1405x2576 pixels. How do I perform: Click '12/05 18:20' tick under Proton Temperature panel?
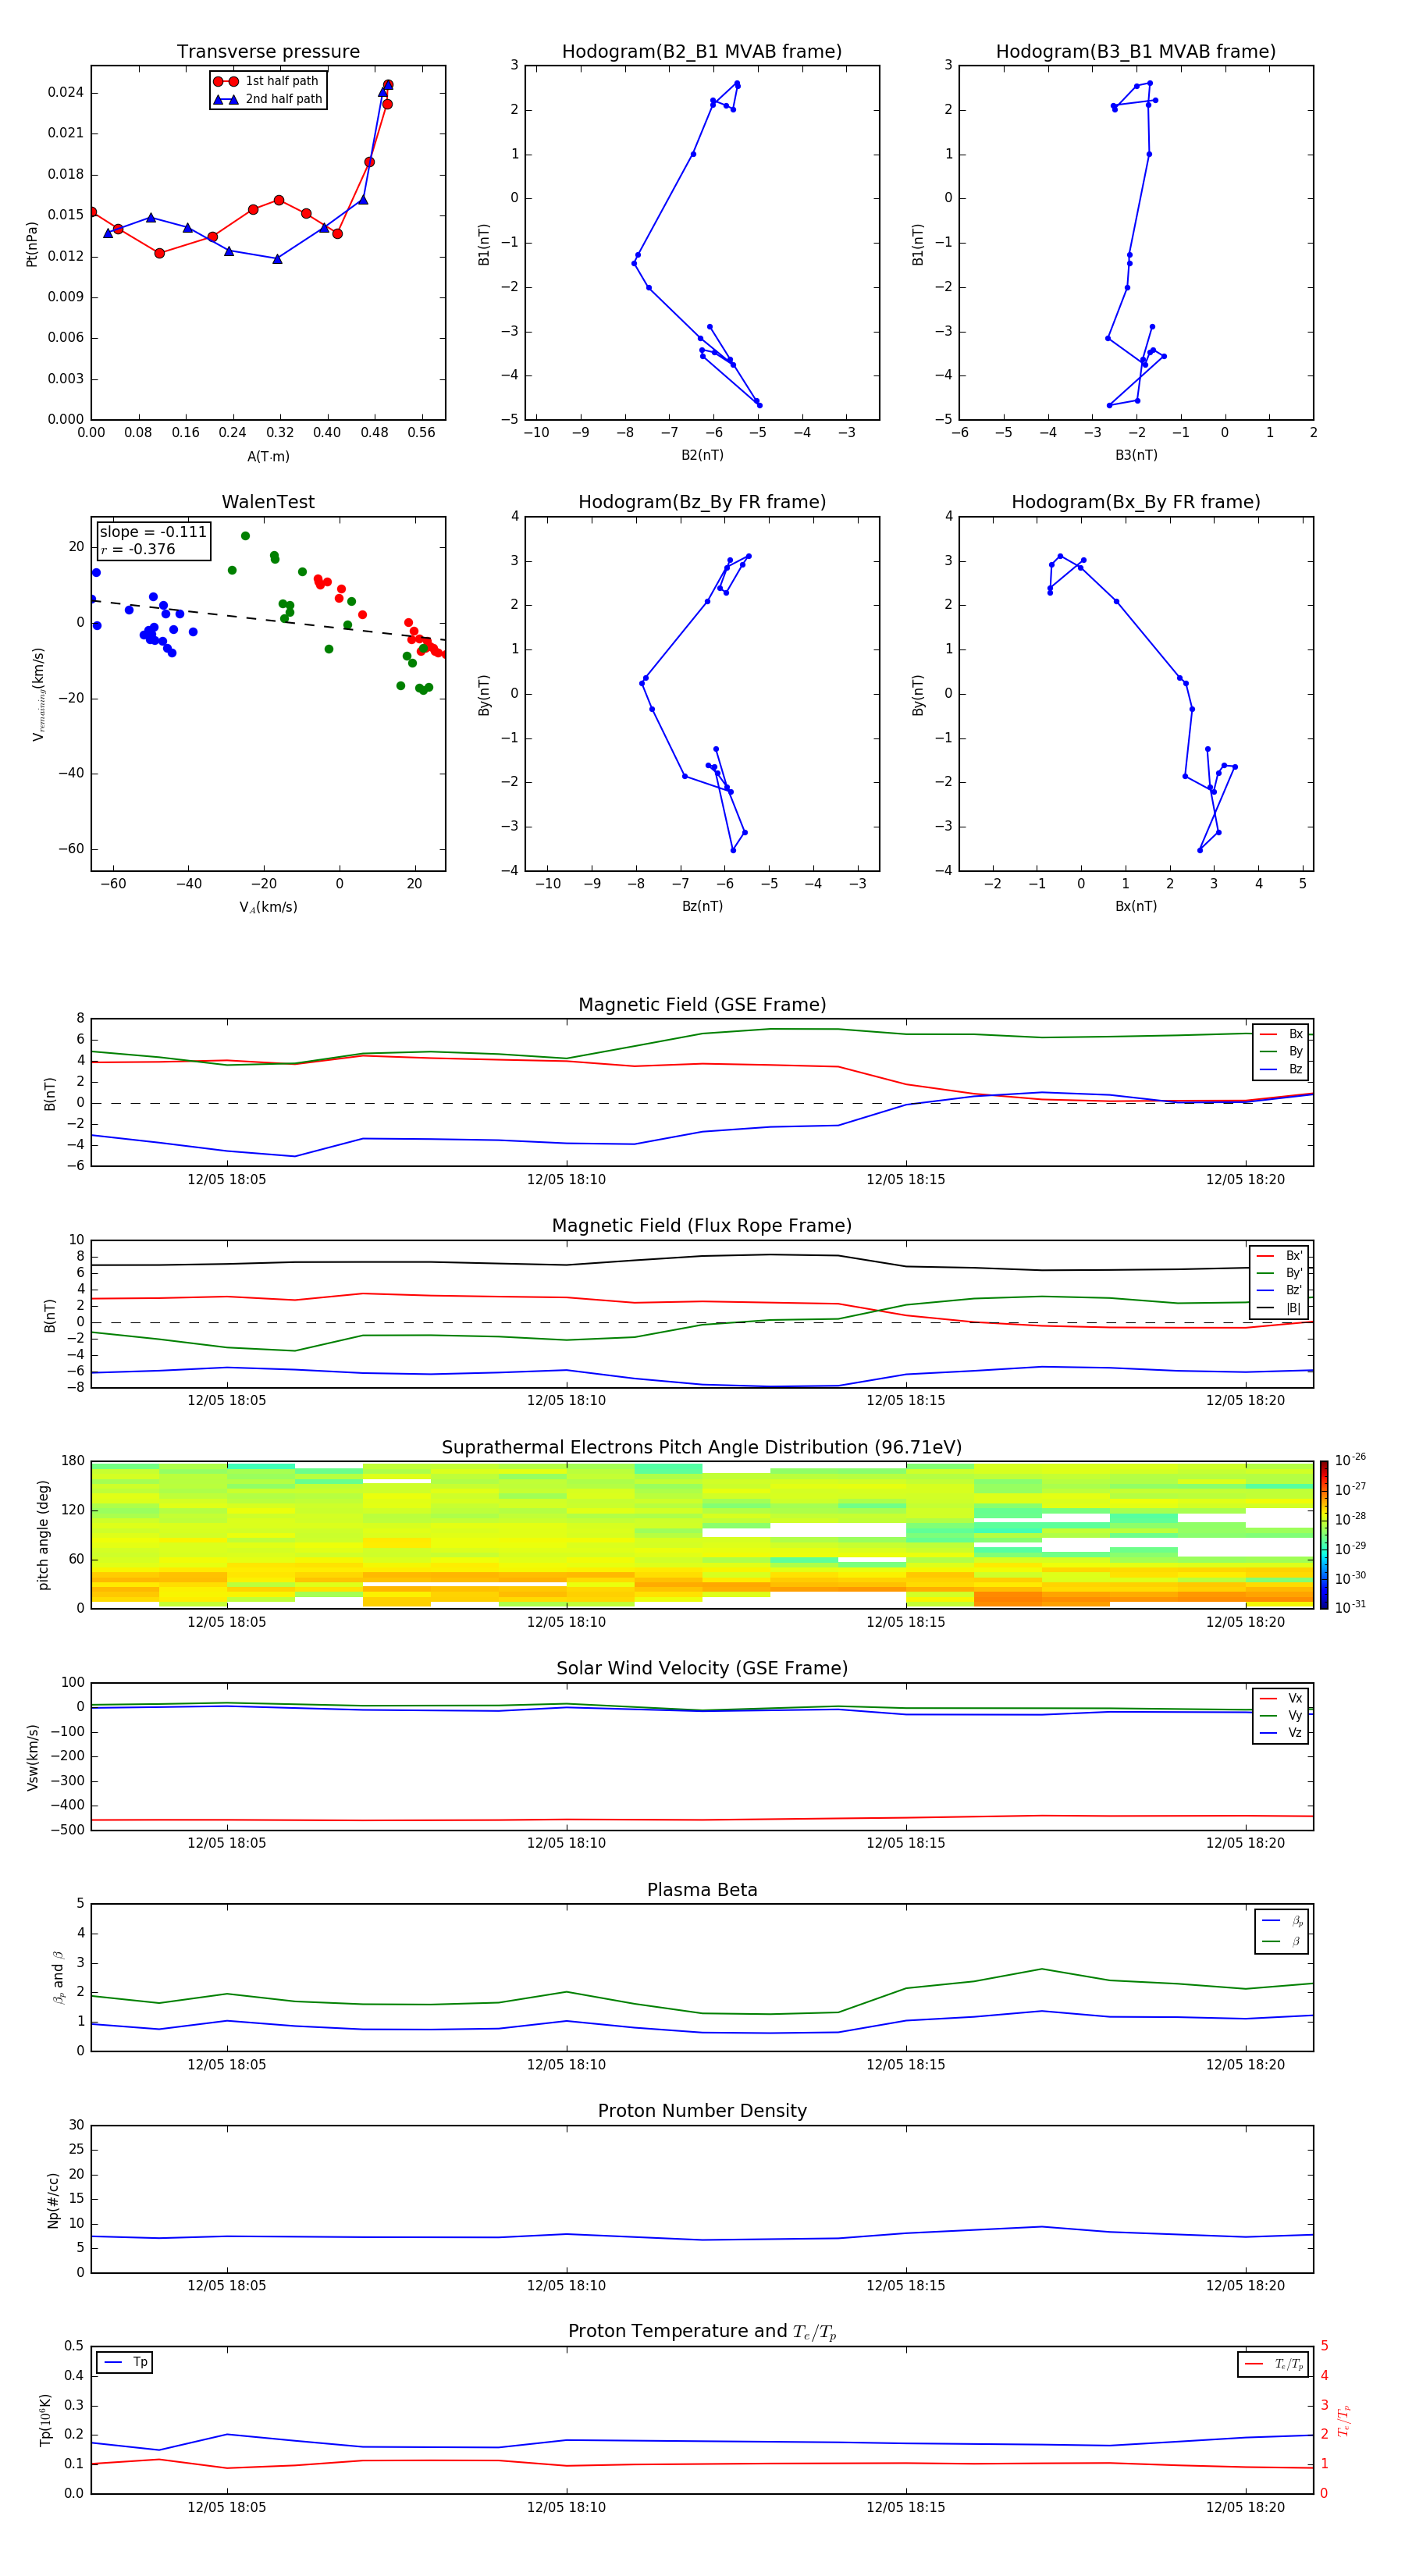coord(1245,2507)
